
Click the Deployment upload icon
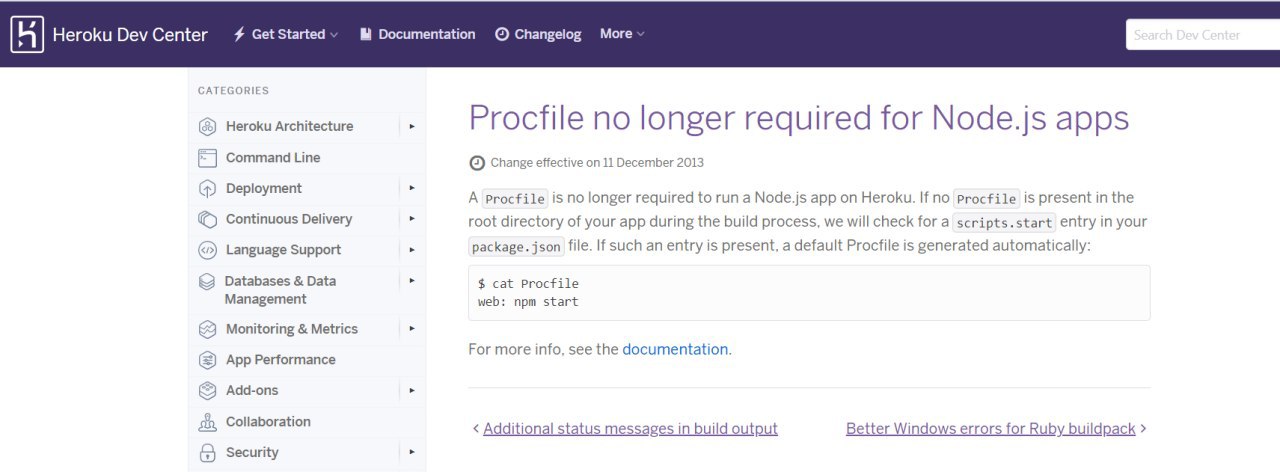pyautogui.click(x=207, y=189)
